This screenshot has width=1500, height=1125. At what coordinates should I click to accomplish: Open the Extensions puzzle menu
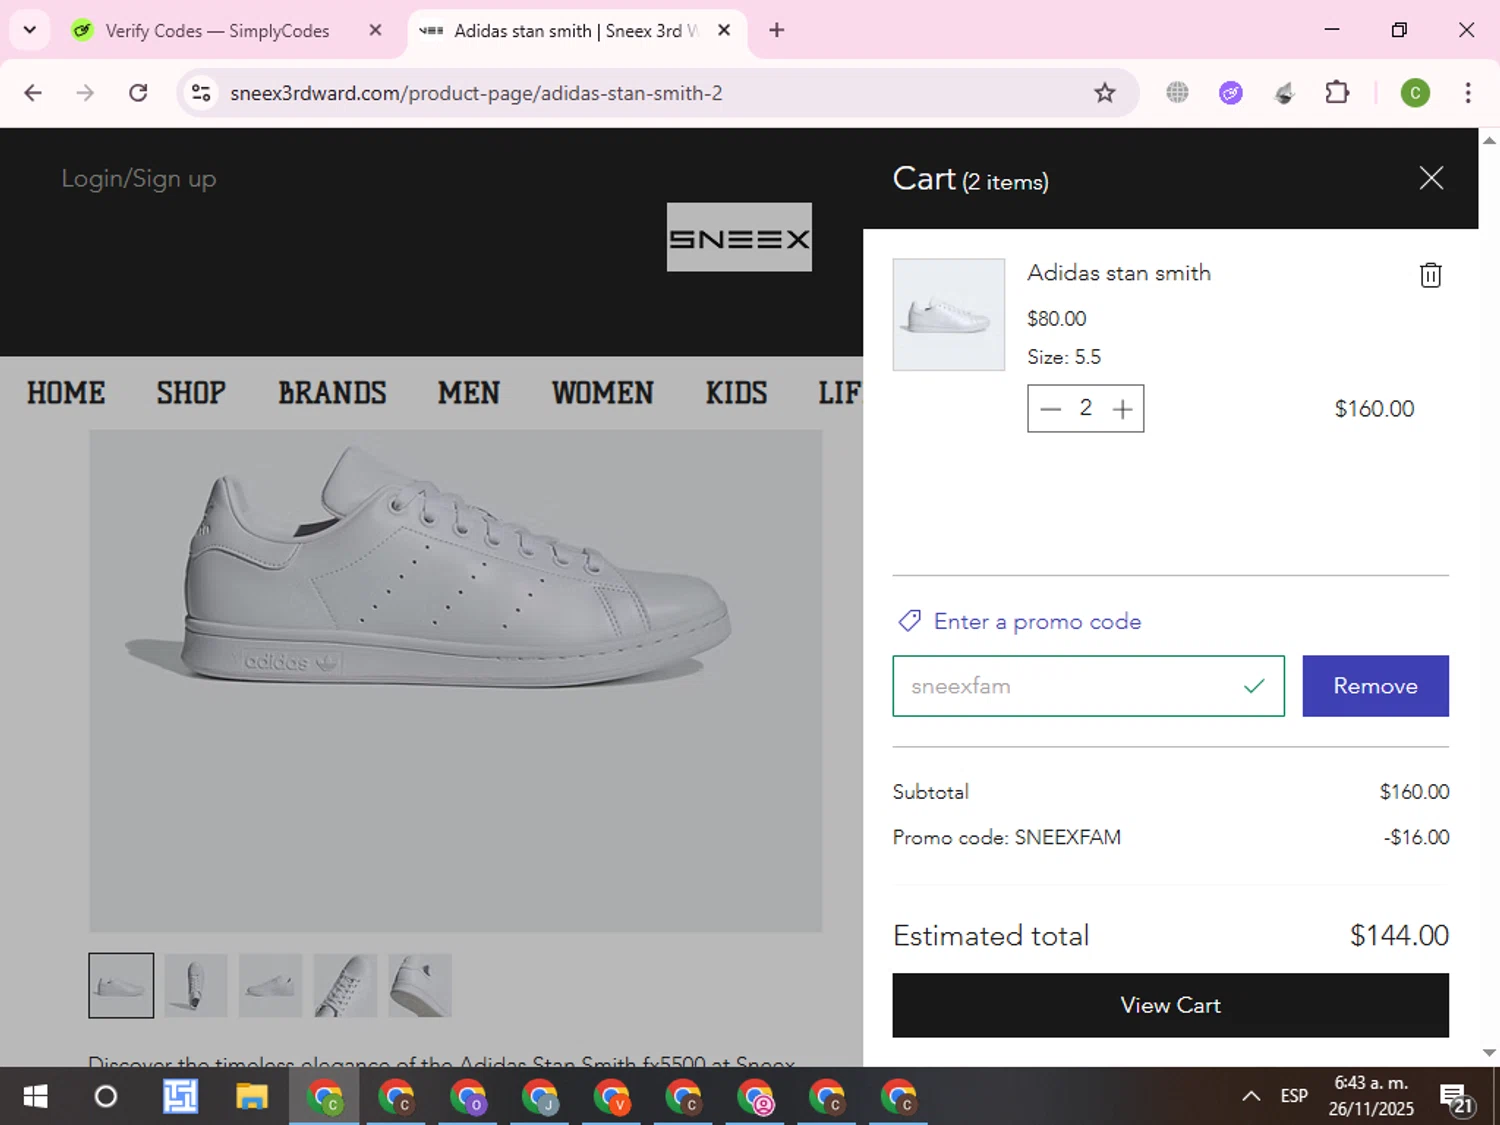1337,93
